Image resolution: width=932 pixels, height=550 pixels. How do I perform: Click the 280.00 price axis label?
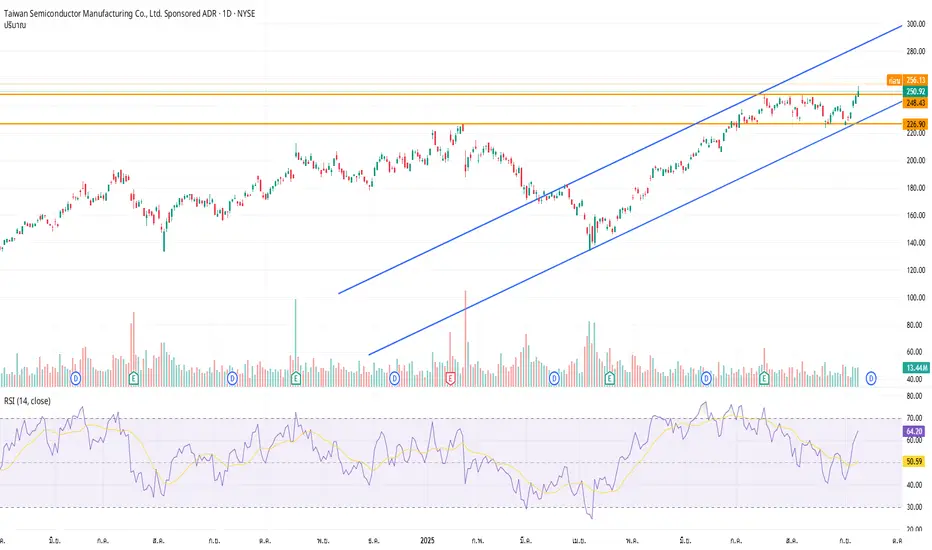(915, 52)
